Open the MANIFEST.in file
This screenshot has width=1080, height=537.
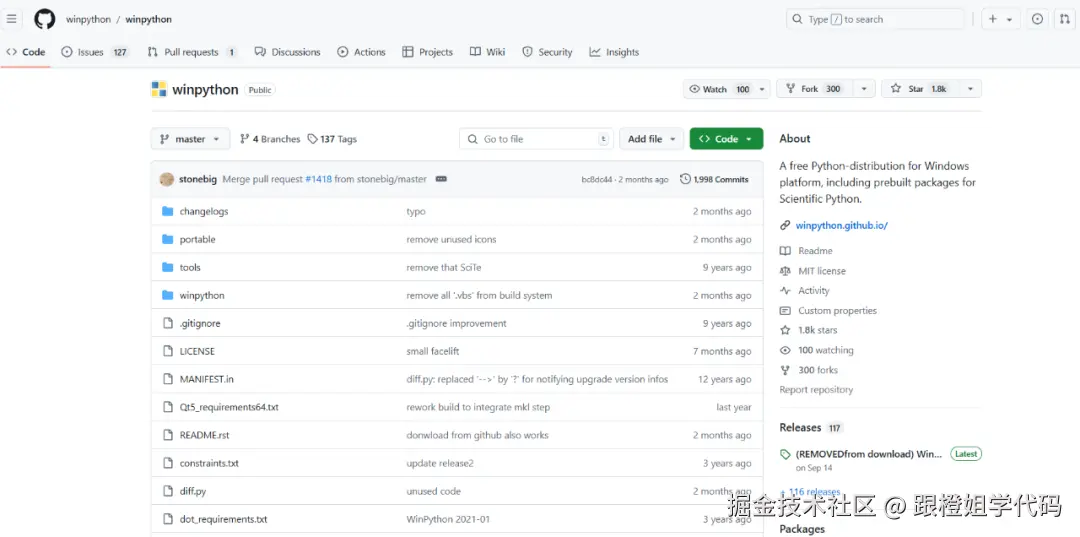(x=207, y=379)
